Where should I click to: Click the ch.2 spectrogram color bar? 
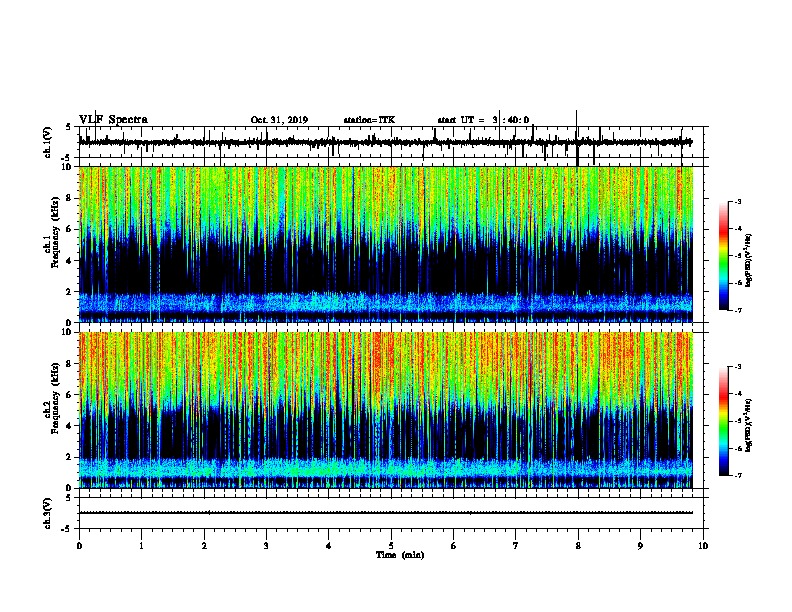724,421
